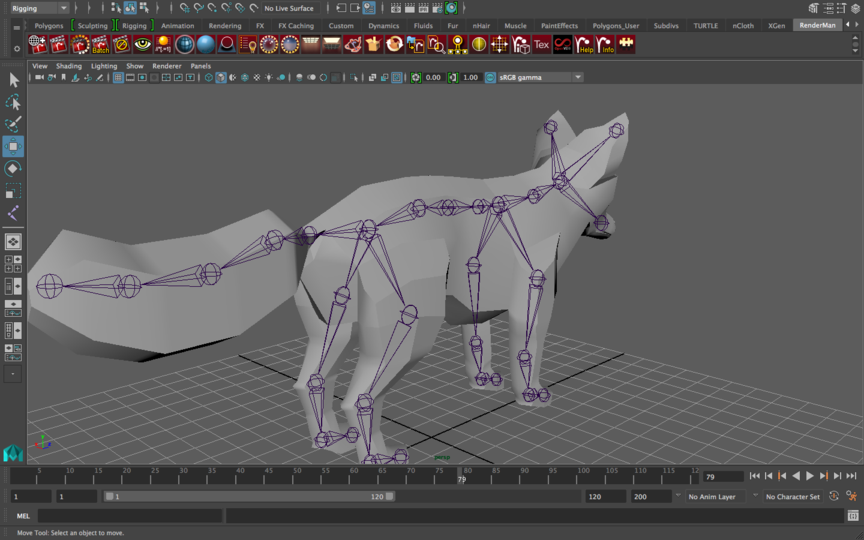This screenshot has width=864, height=540.
Task: Play animation forwards
Action: pyautogui.click(x=809, y=476)
